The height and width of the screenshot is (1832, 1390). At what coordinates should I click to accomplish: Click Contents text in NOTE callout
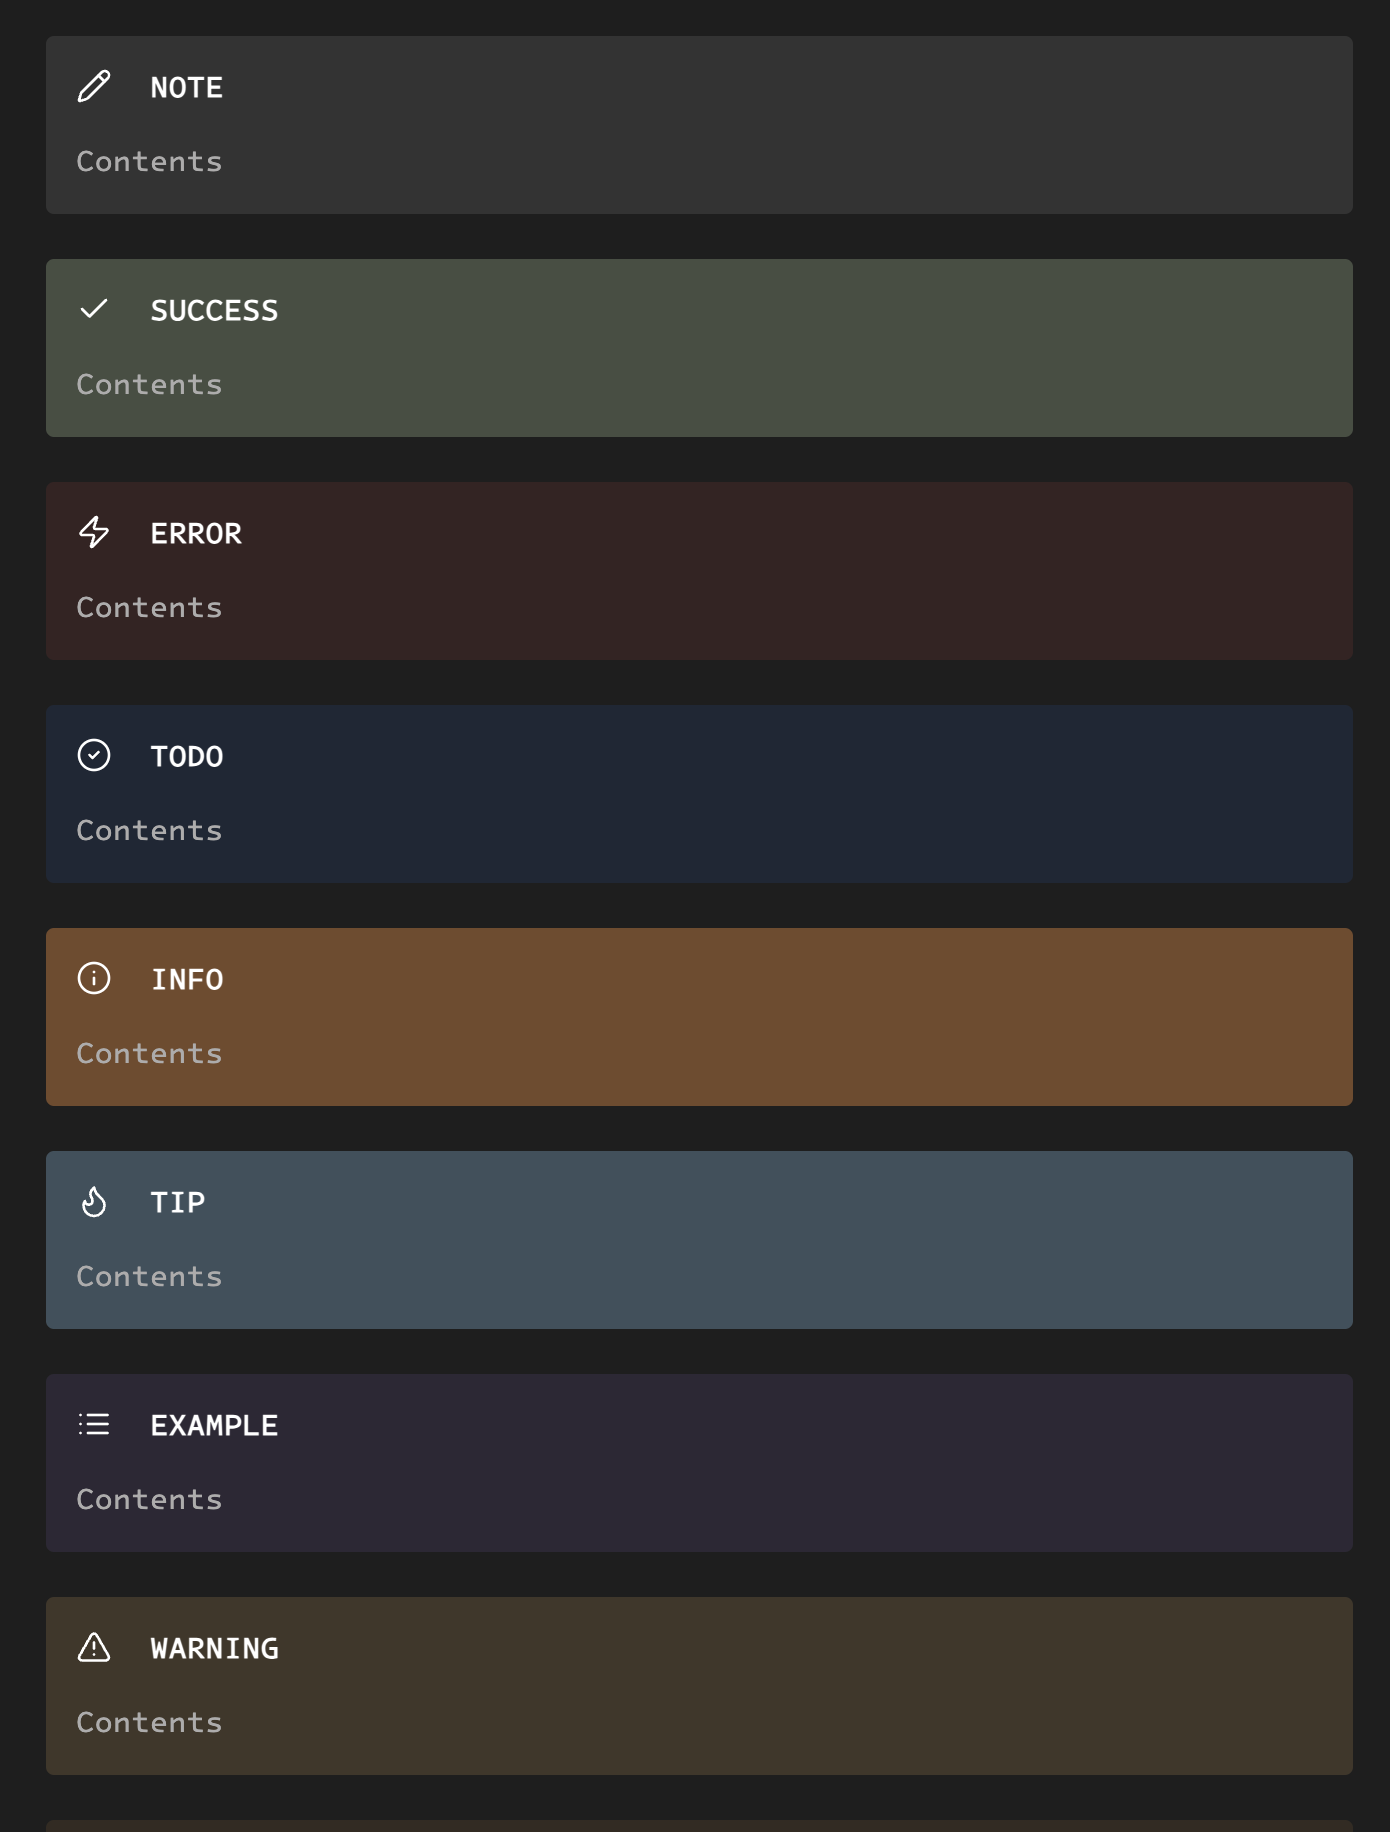pos(149,162)
